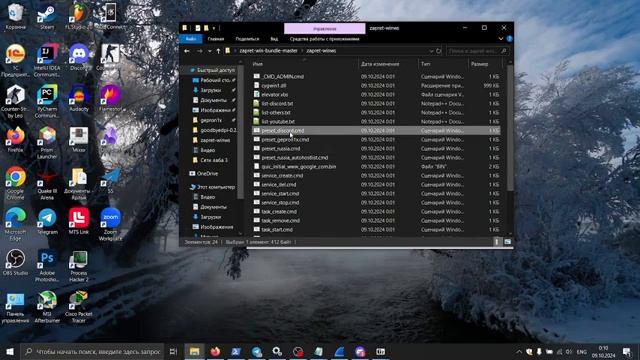640x360 pixels.
Task: Open Counter-Strike by Leo shortcut
Action: pyautogui.click(x=16, y=101)
